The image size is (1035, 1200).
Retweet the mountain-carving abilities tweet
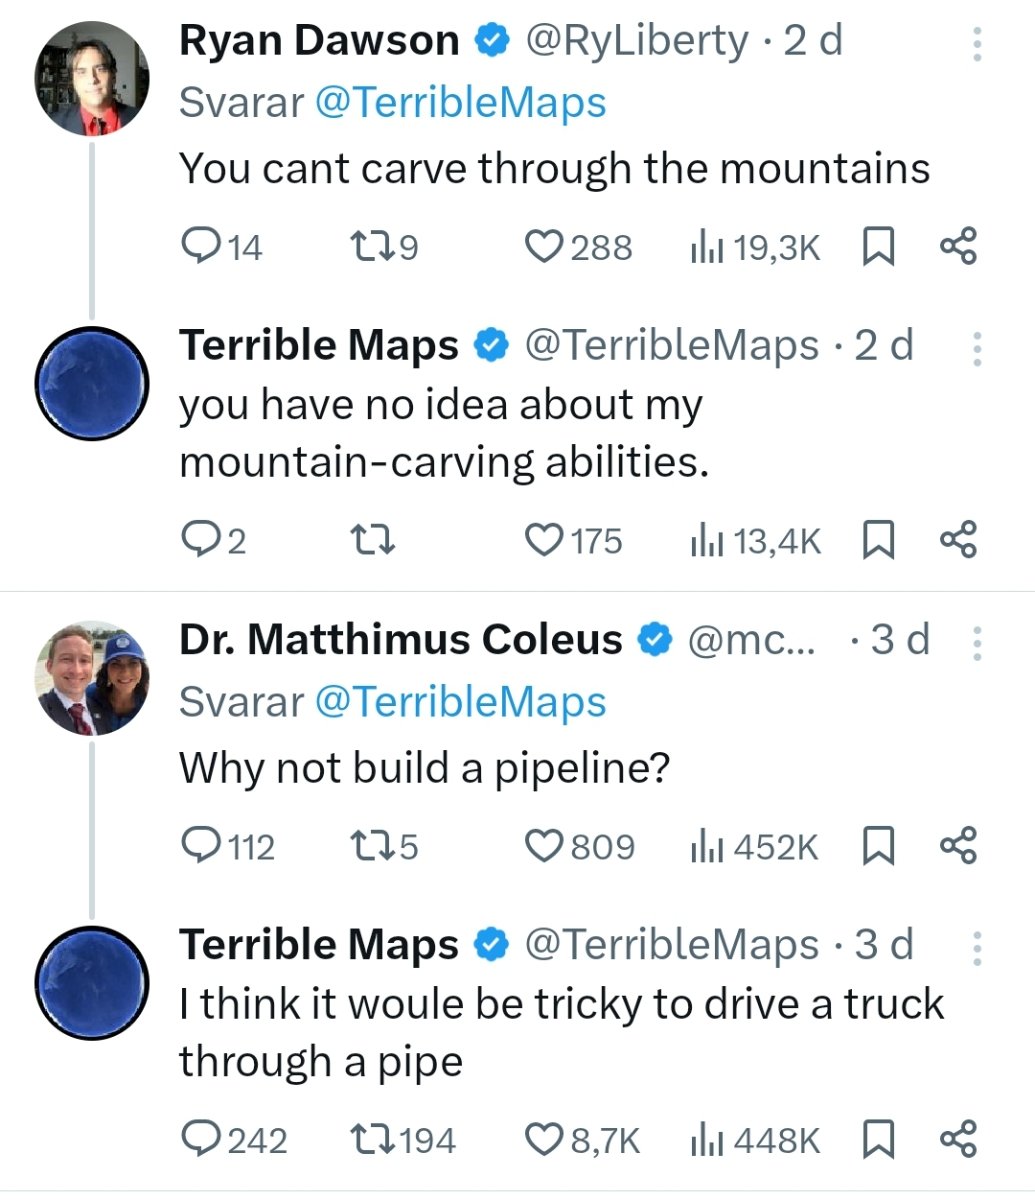375,540
